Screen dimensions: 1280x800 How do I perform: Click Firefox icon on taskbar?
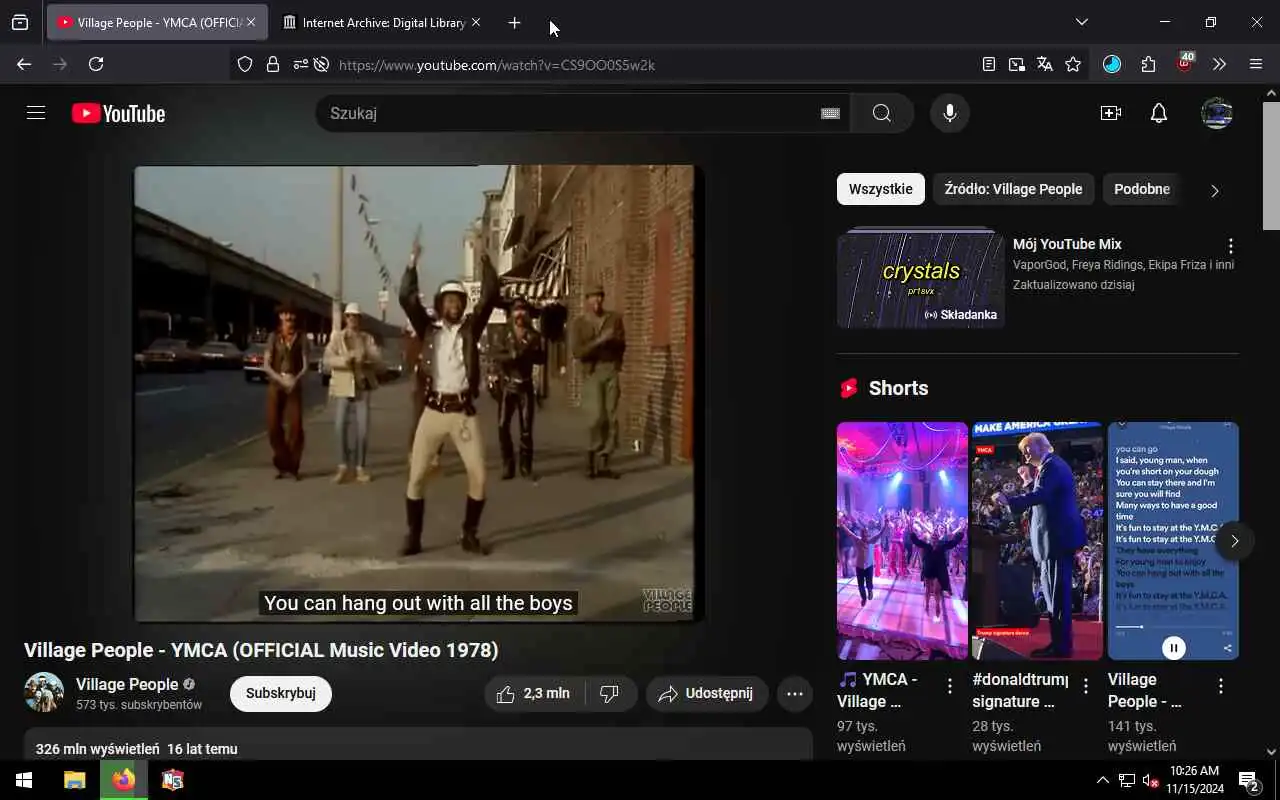124,780
